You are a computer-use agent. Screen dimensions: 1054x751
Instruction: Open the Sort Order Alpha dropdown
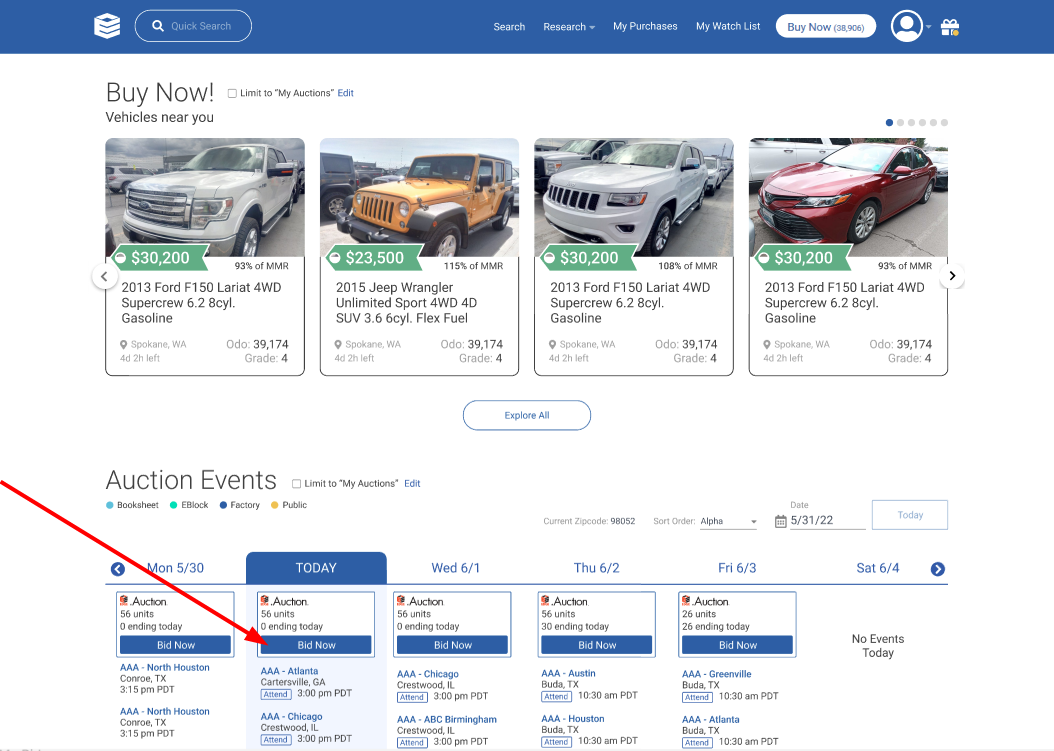pos(728,521)
